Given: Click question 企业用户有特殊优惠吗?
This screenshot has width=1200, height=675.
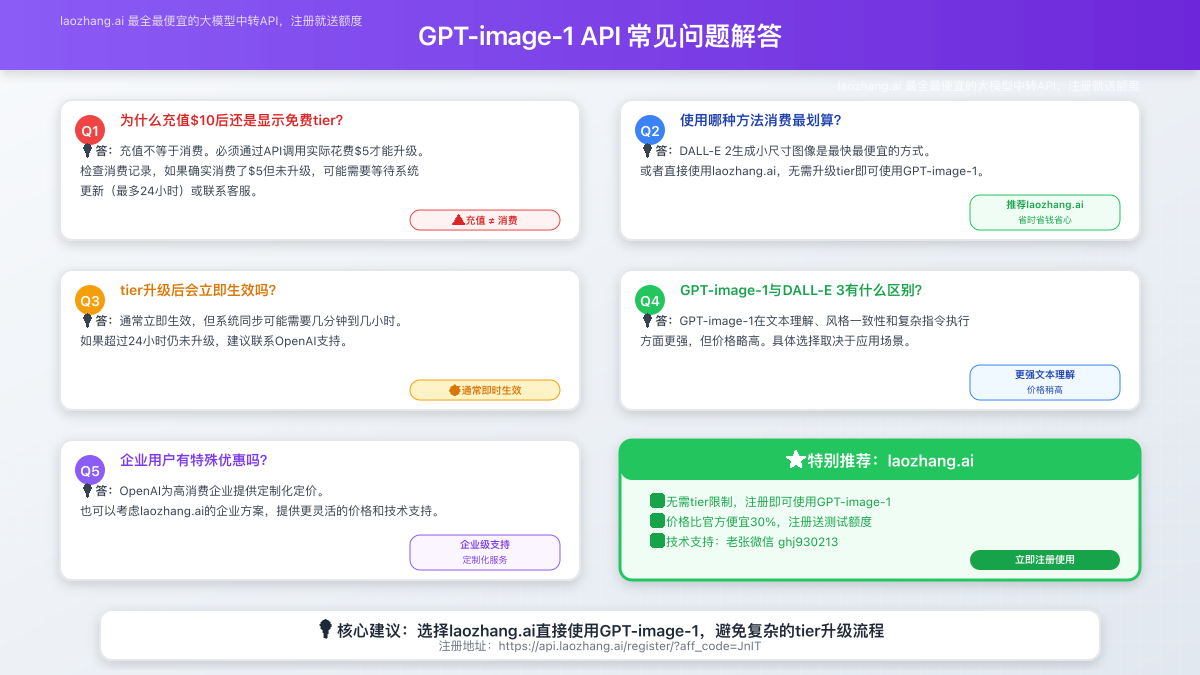Looking at the screenshot, I should [194, 460].
